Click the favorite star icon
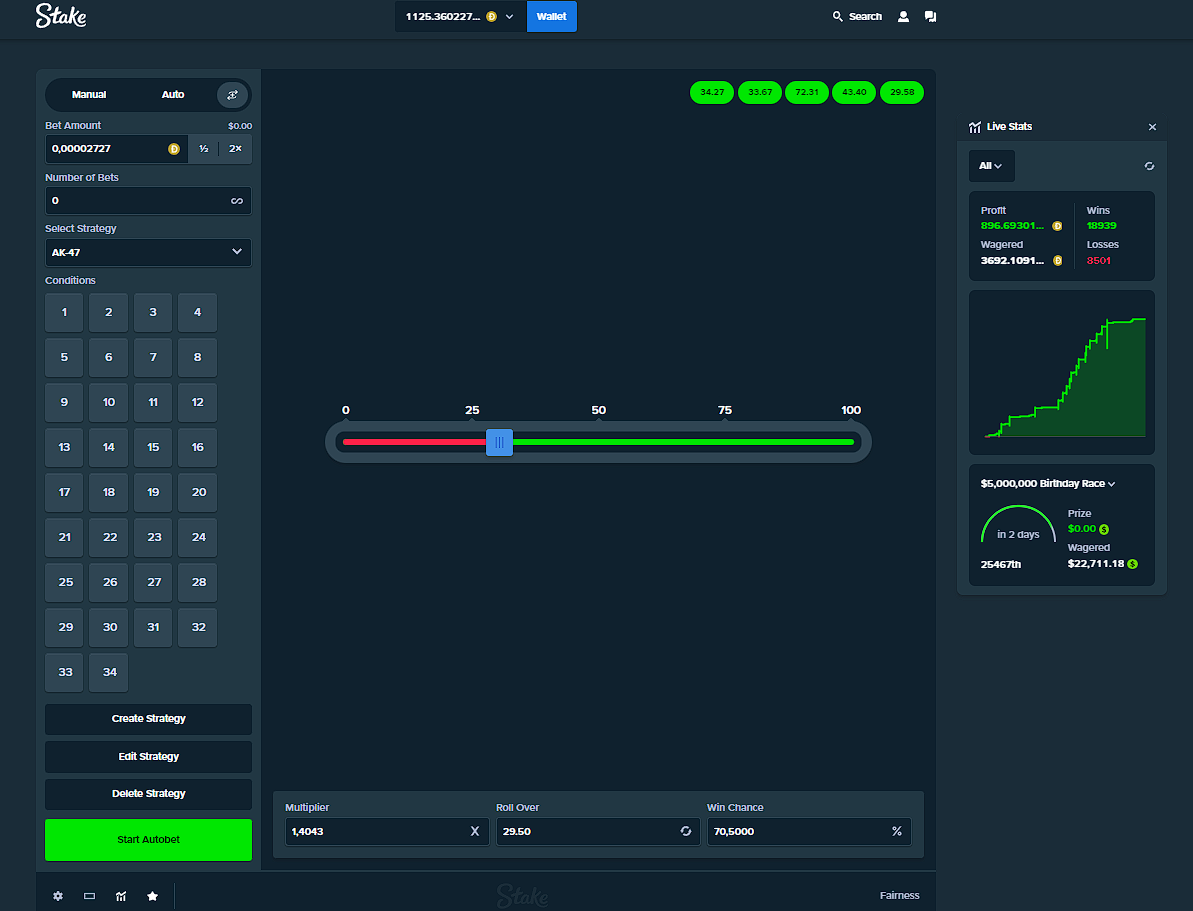This screenshot has width=1193, height=911. click(x=152, y=896)
